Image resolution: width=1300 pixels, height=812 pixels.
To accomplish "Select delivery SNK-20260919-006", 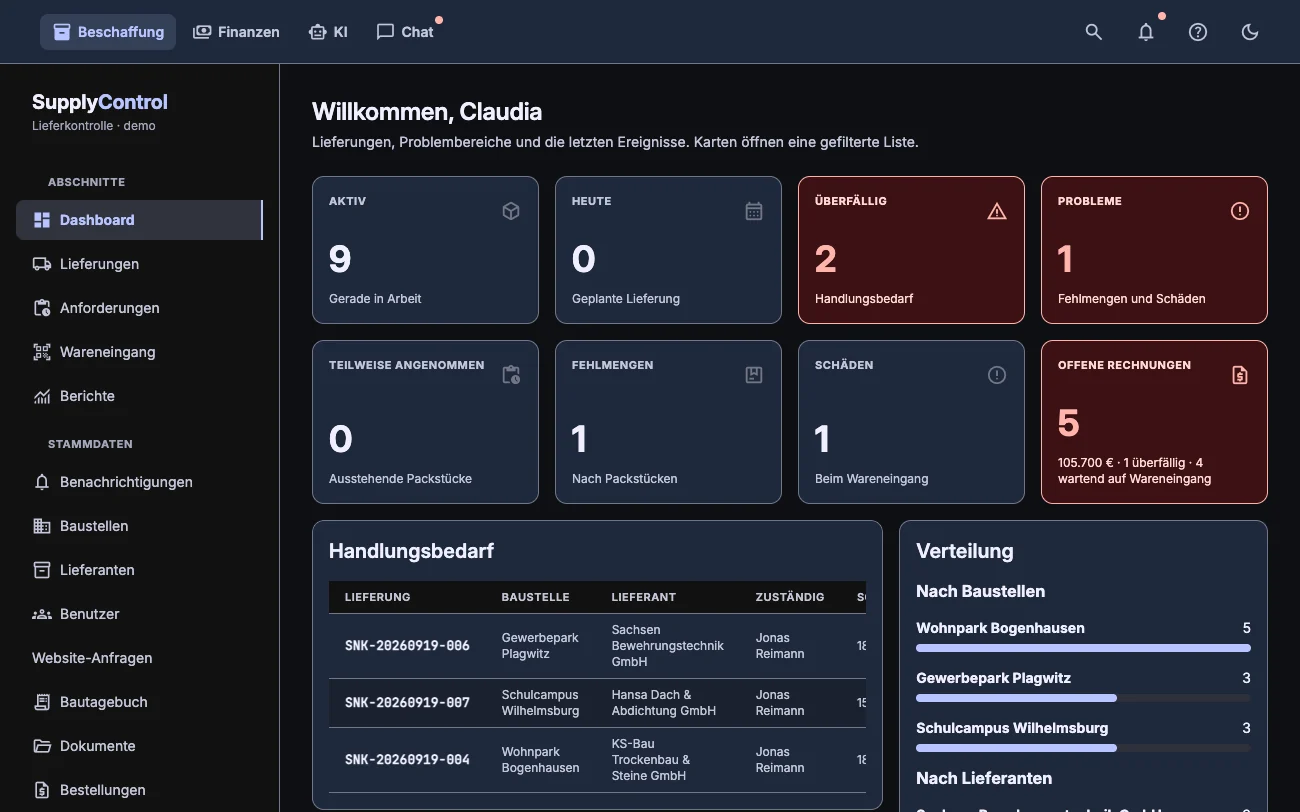I will click(x=407, y=646).
